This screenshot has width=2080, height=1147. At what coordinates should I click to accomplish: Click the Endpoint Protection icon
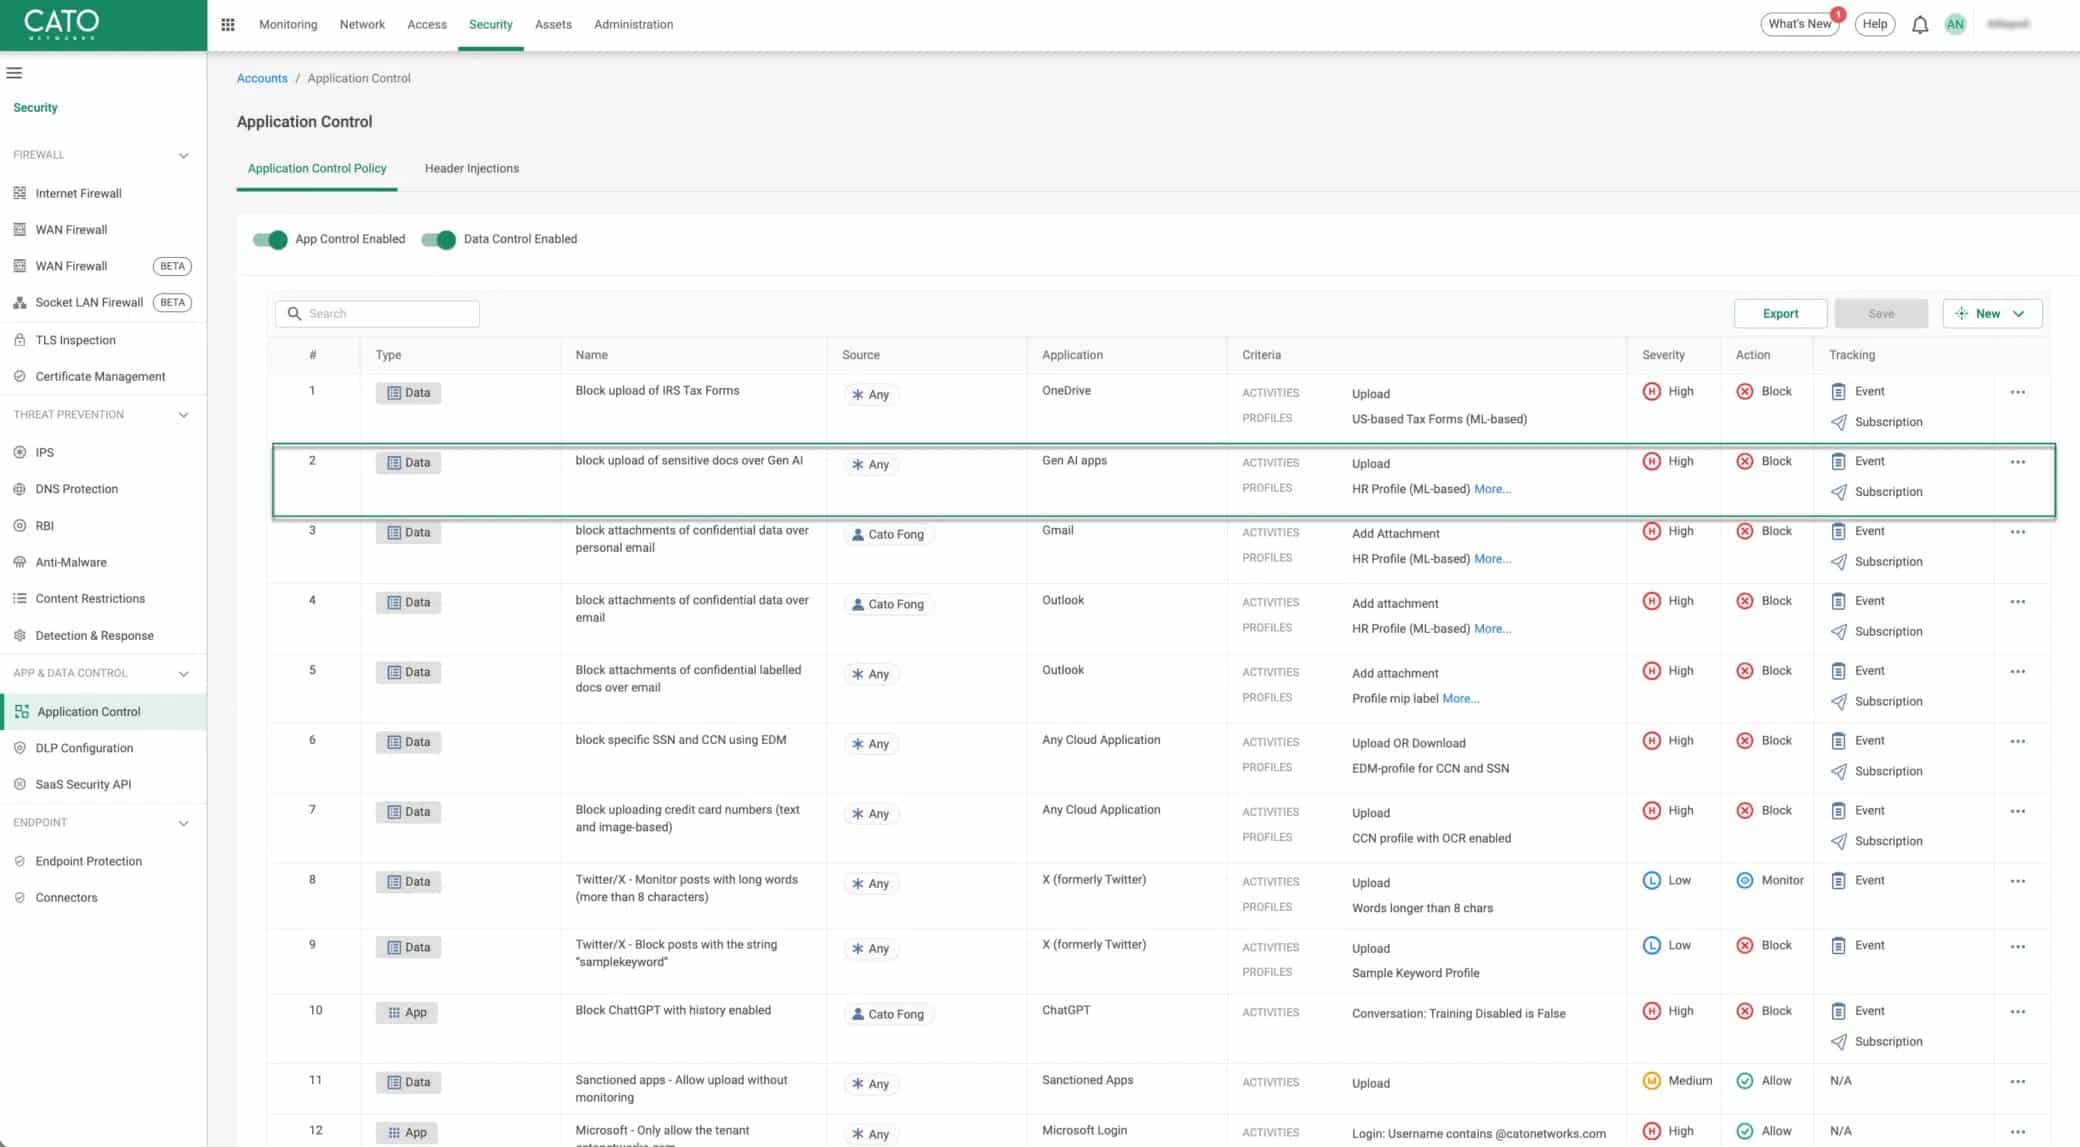(x=20, y=861)
